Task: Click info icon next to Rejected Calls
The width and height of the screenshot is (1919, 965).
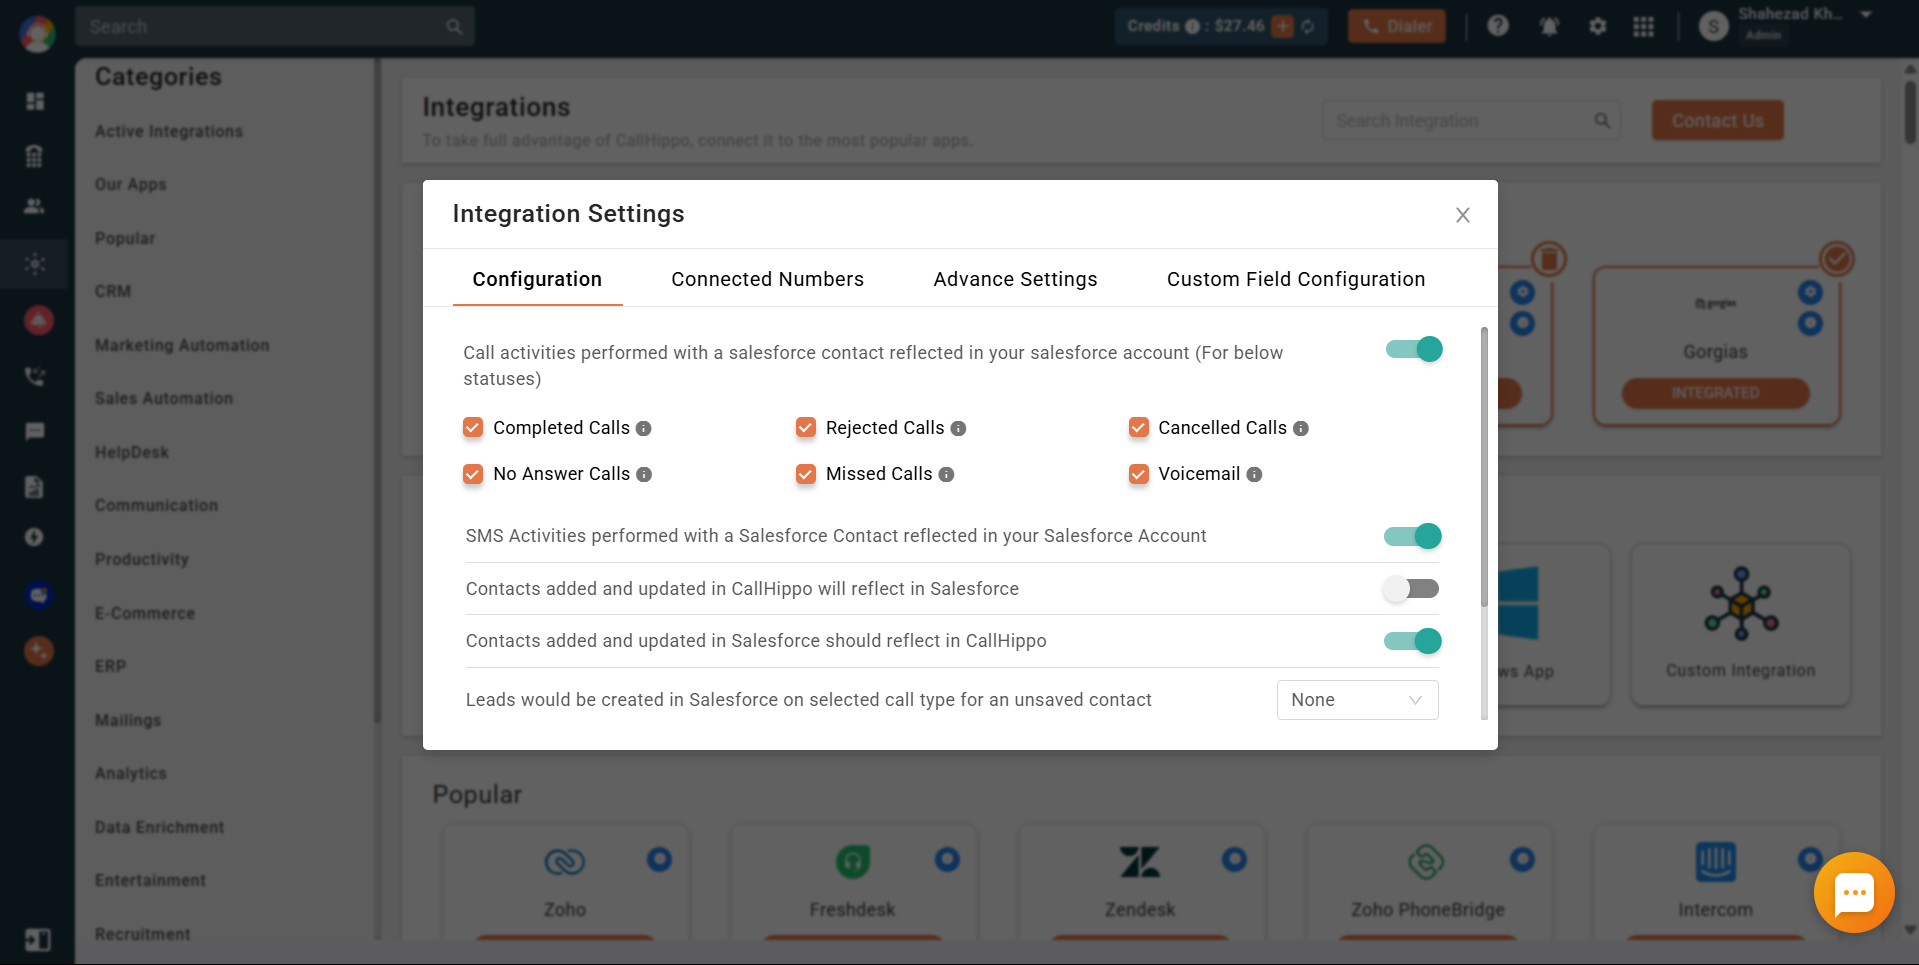Action: point(958,428)
